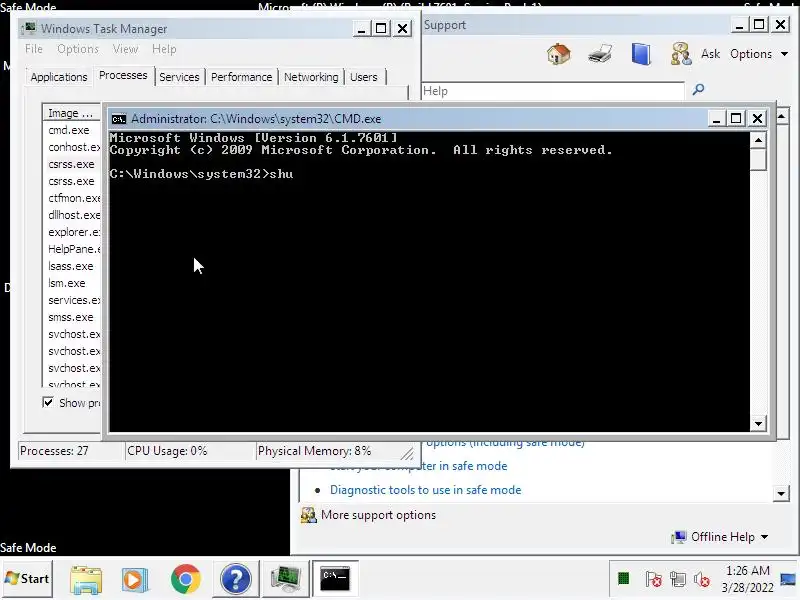Screen dimensions: 800x600
Task: Switch to the Performance tab
Action: coord(241,77)
